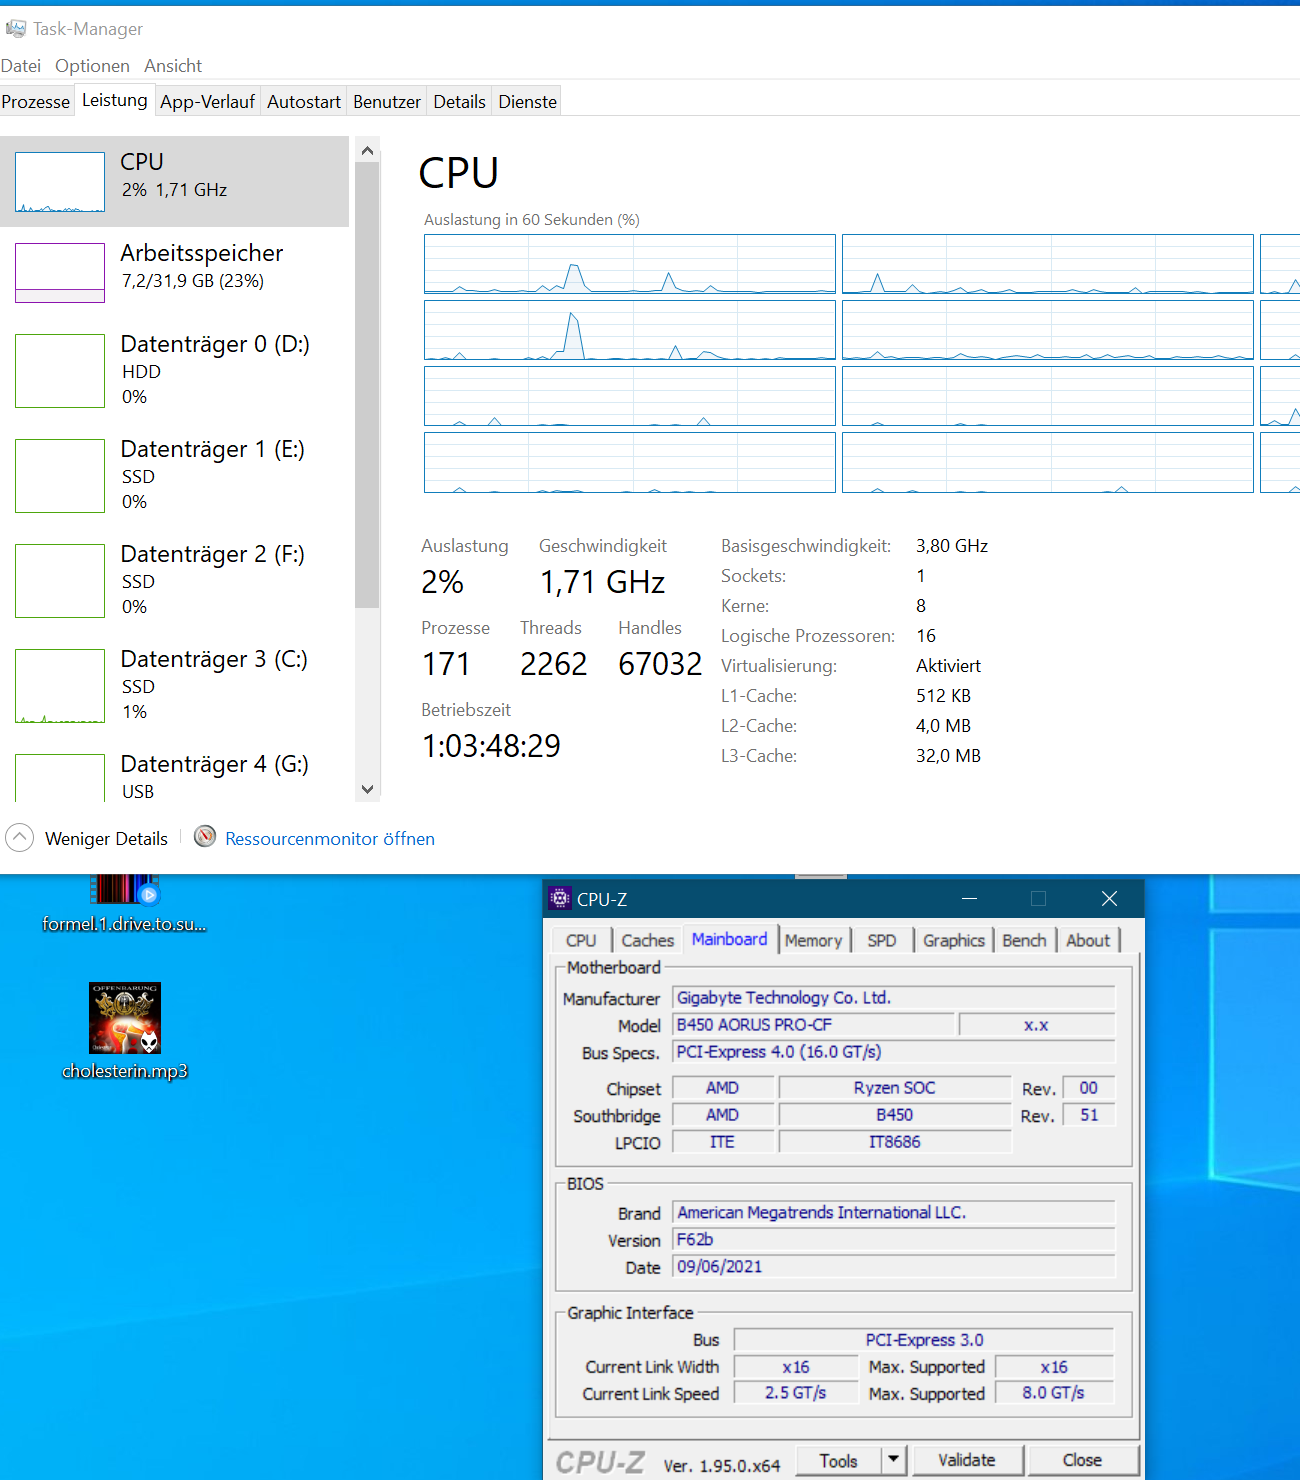
Task: Click the Model field B450 AORUS PRO-CF
Action: 813,1025
